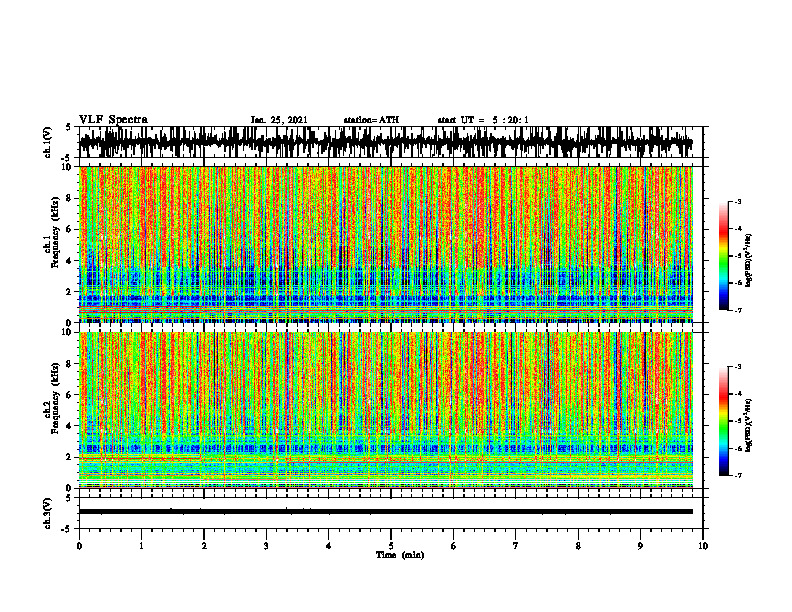Click the '9' tick on the time axis
This screenshot has height=612, width=792.
click(640, 546)
